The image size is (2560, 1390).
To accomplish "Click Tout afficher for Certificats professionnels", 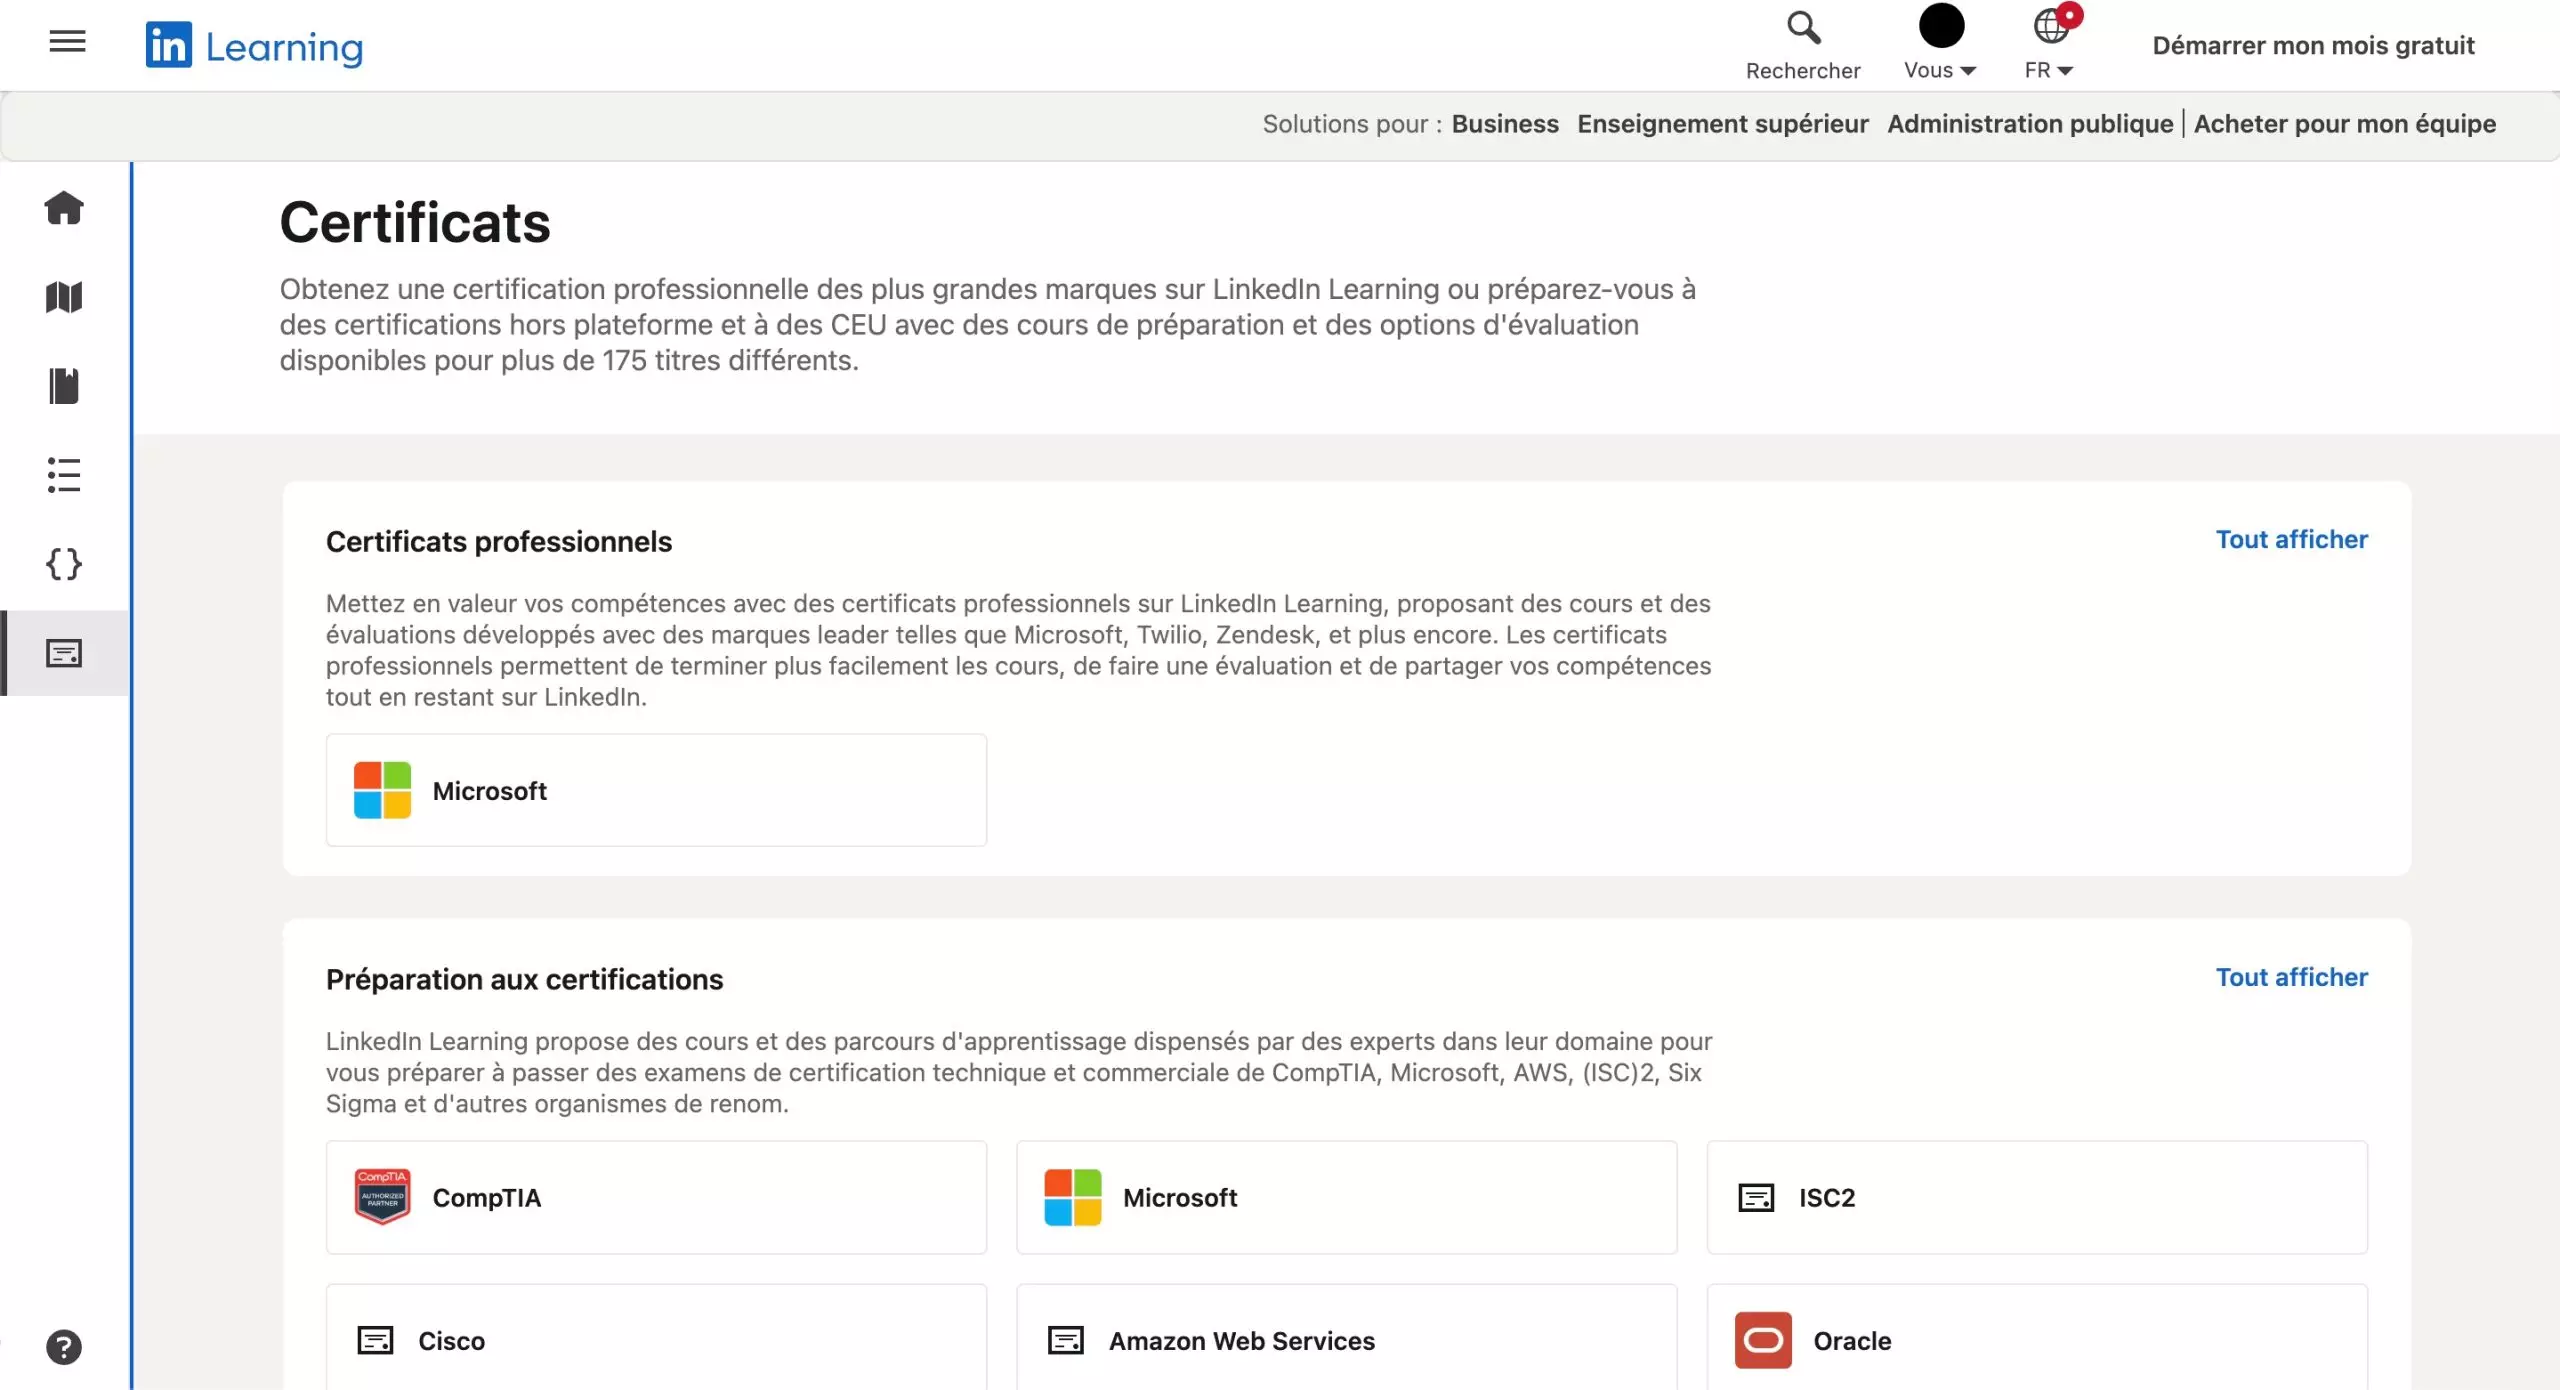I will coord(2291,540).
